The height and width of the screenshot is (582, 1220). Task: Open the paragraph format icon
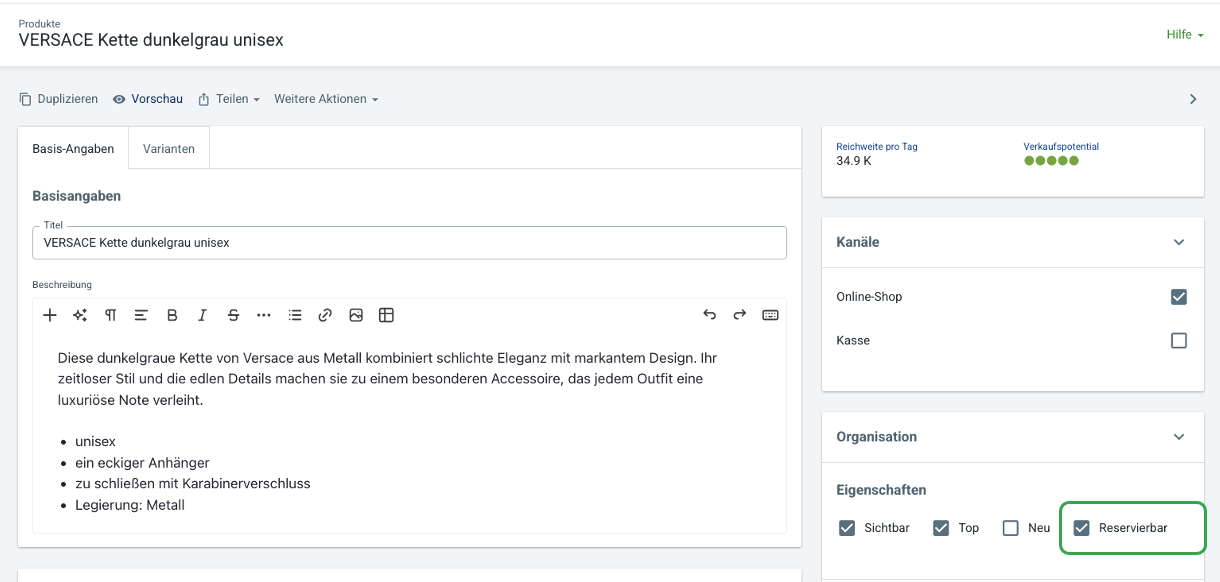pos(111,315)
